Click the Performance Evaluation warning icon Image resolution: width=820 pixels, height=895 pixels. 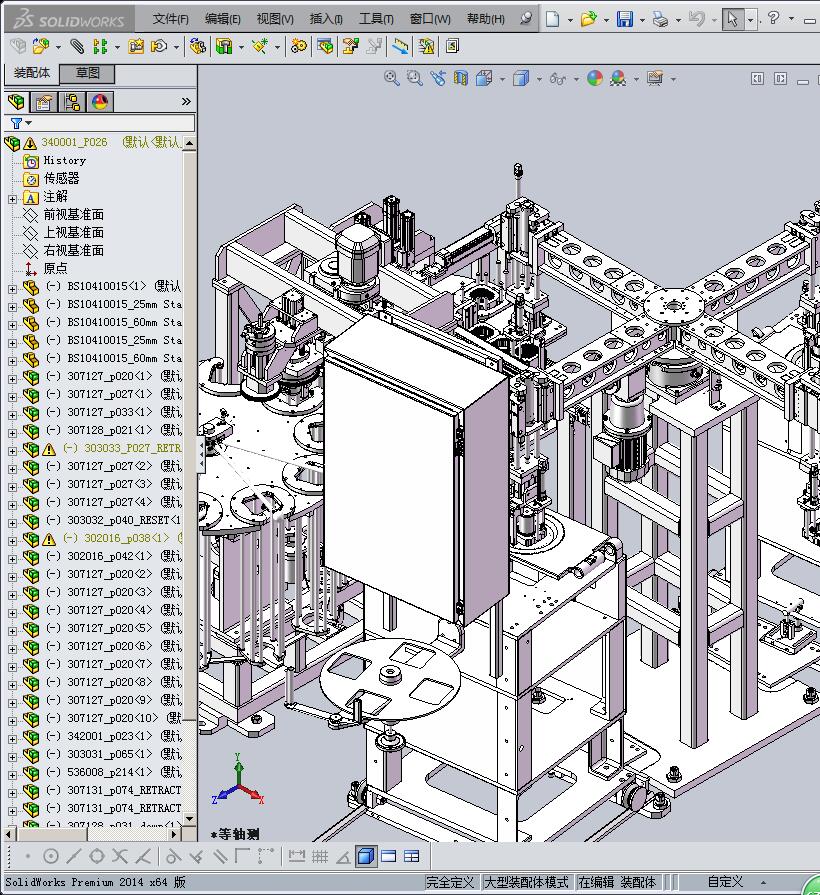tap(426, 46)
